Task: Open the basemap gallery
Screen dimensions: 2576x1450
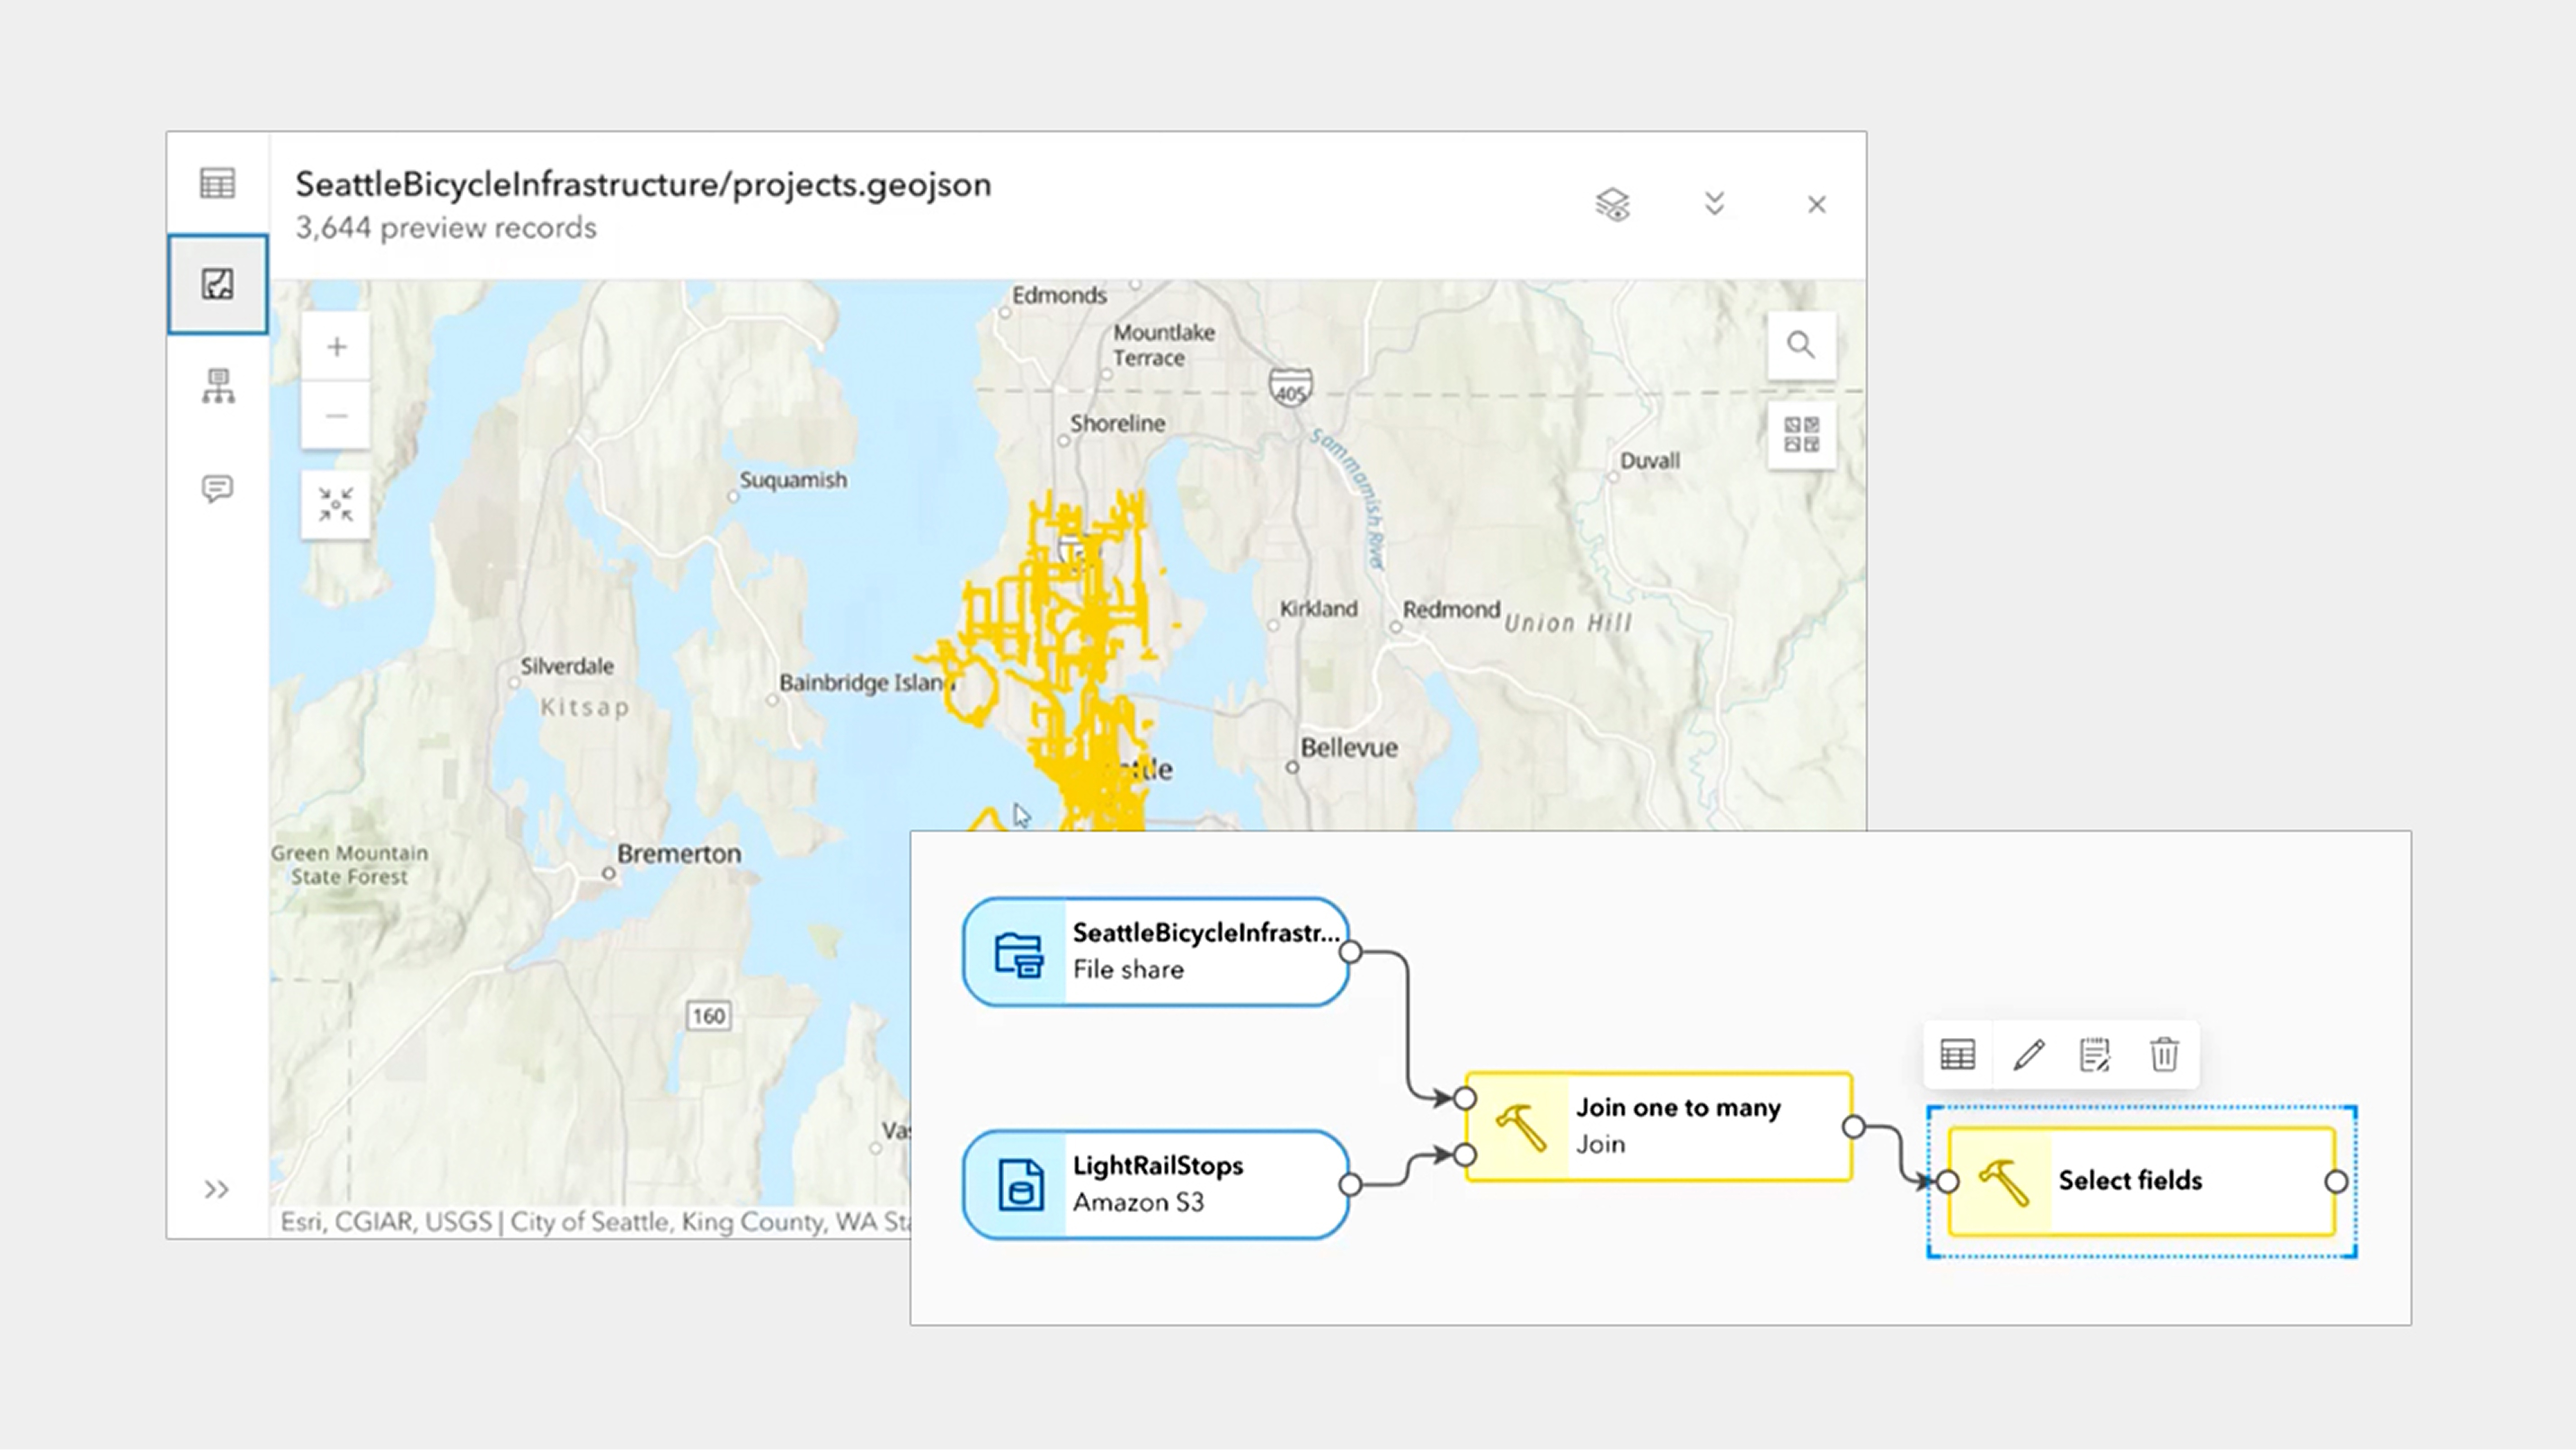Action: click(x=1801, y=435)
